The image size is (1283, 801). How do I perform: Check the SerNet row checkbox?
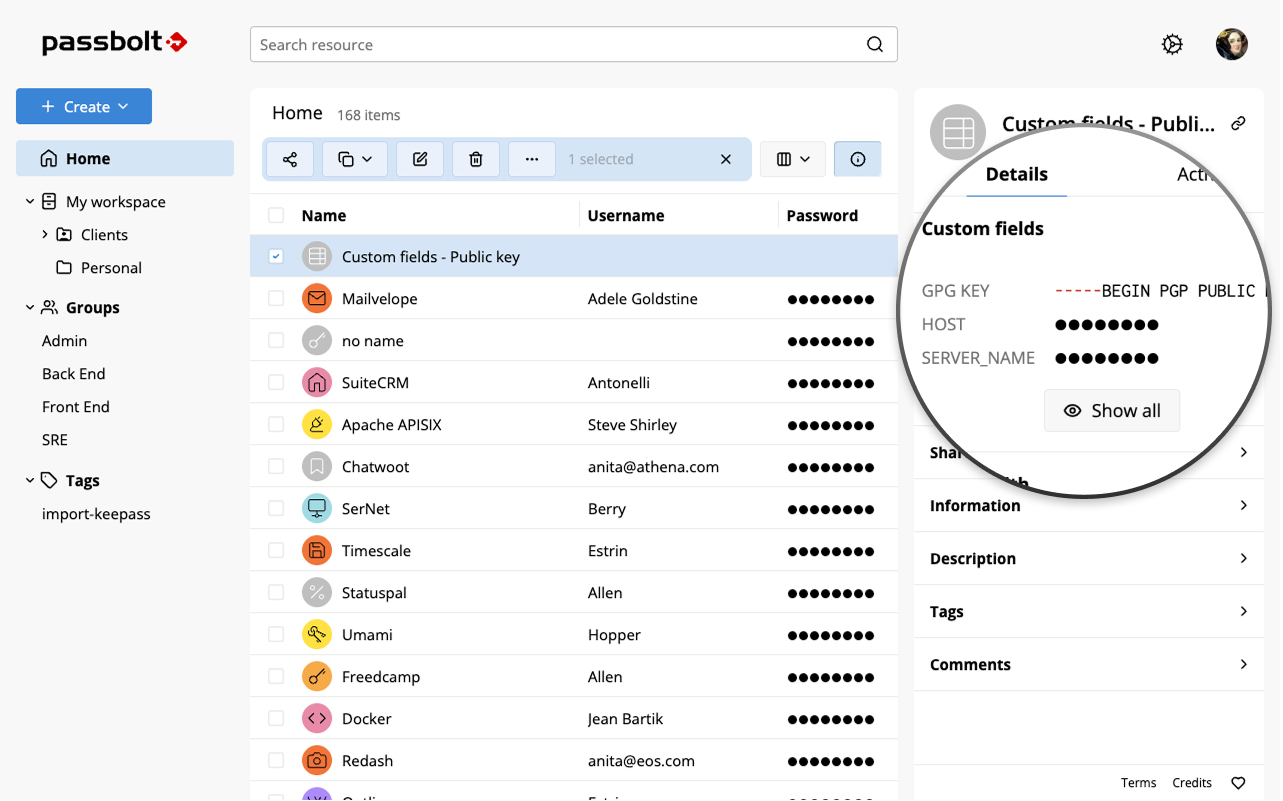click(276, 508)
